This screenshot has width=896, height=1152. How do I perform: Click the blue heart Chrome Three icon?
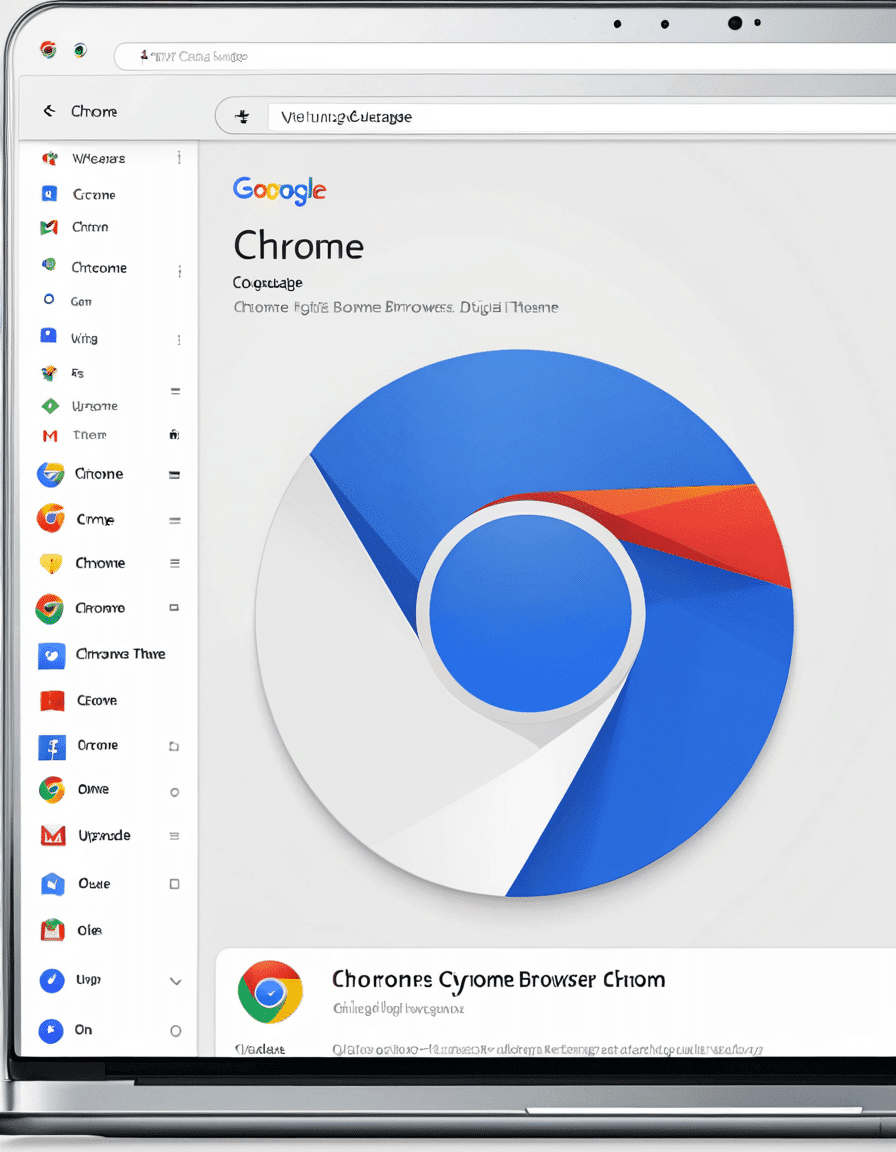tap(51, 655)
